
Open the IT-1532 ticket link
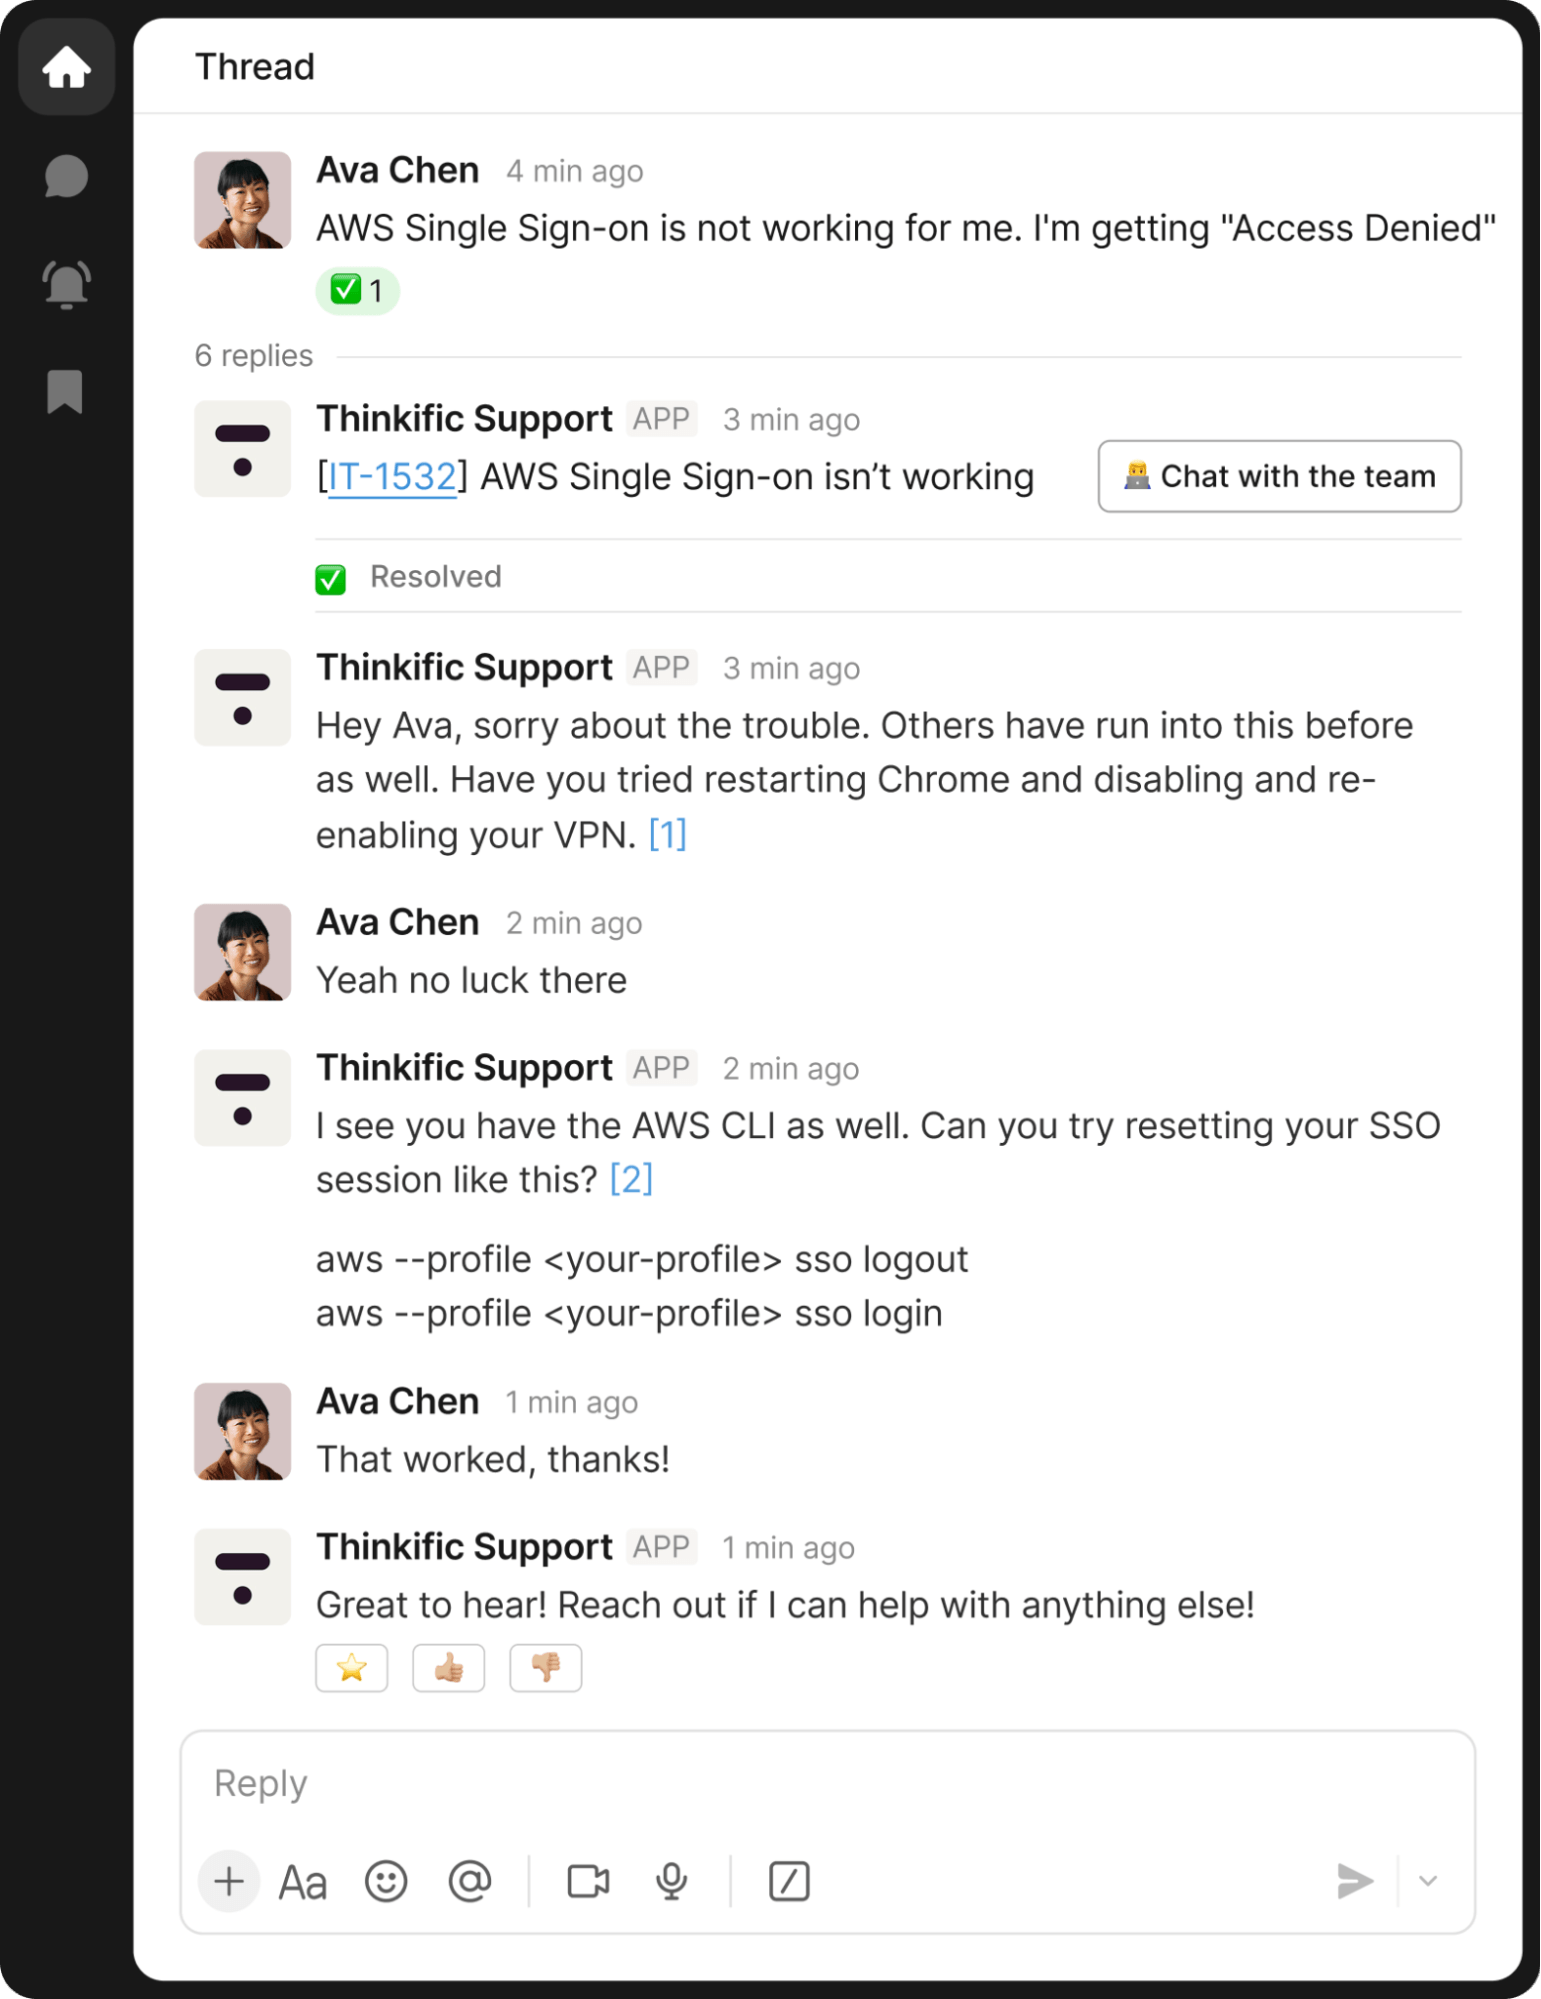(x=391, y=477)
